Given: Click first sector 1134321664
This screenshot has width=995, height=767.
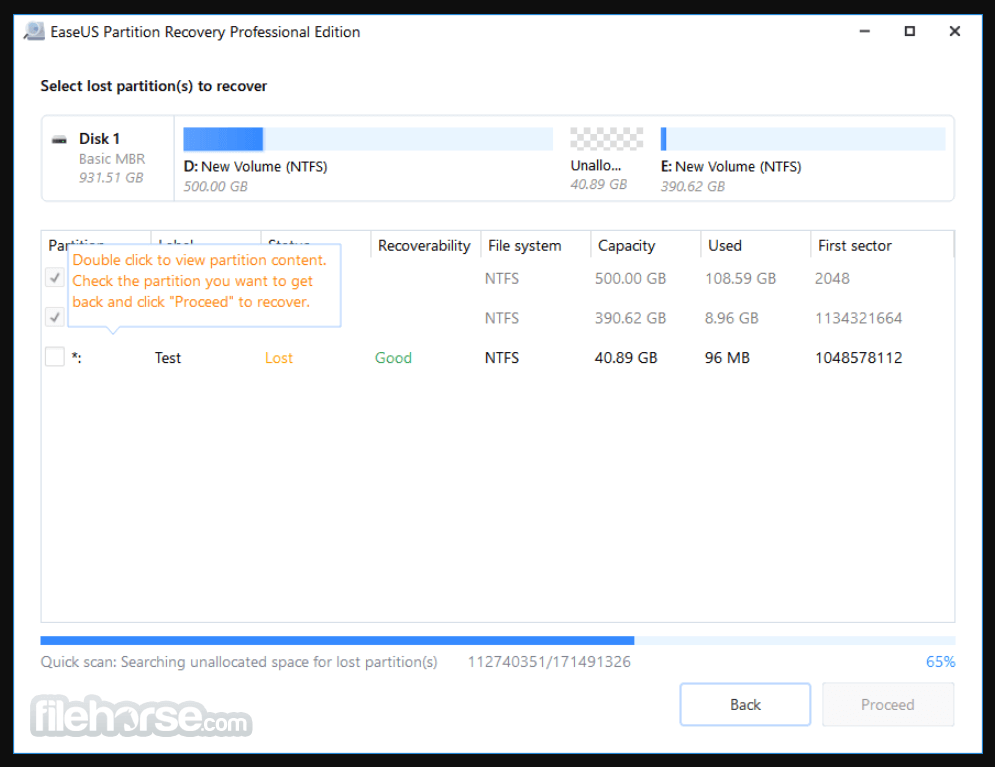Looking at the screenshot, I should (x=858, y=318).
